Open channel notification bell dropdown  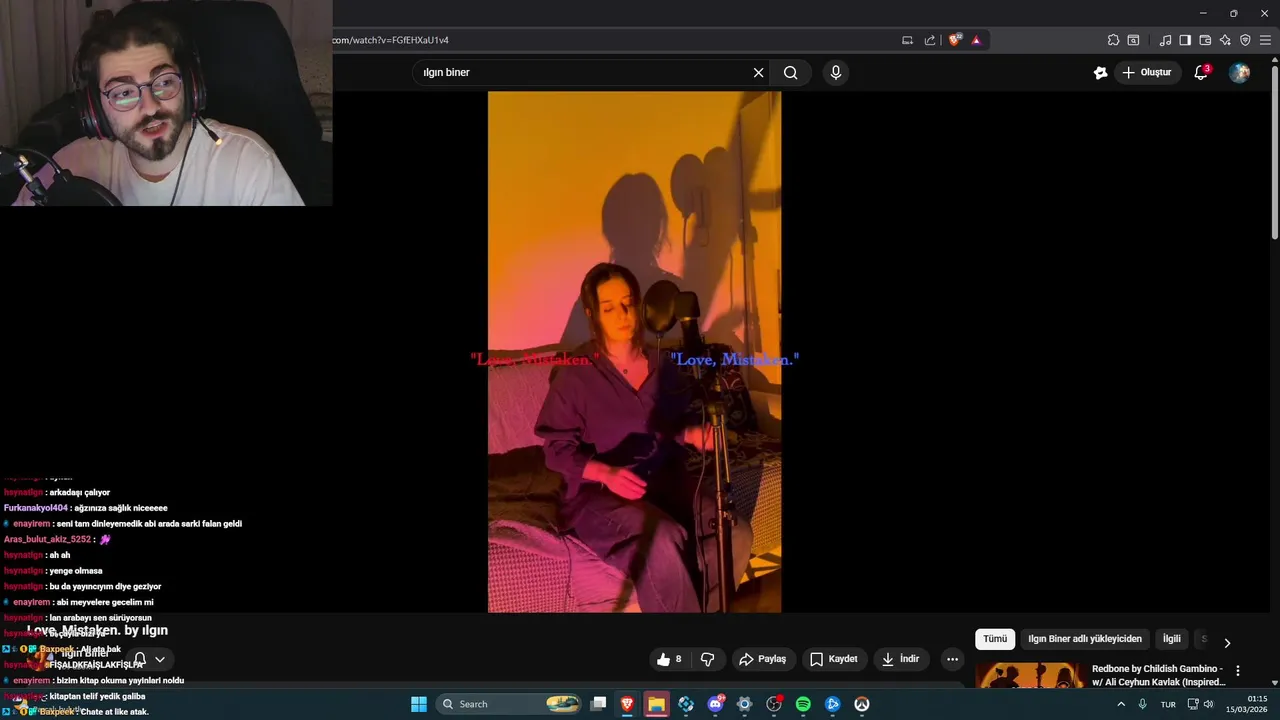tap(149, 659)
